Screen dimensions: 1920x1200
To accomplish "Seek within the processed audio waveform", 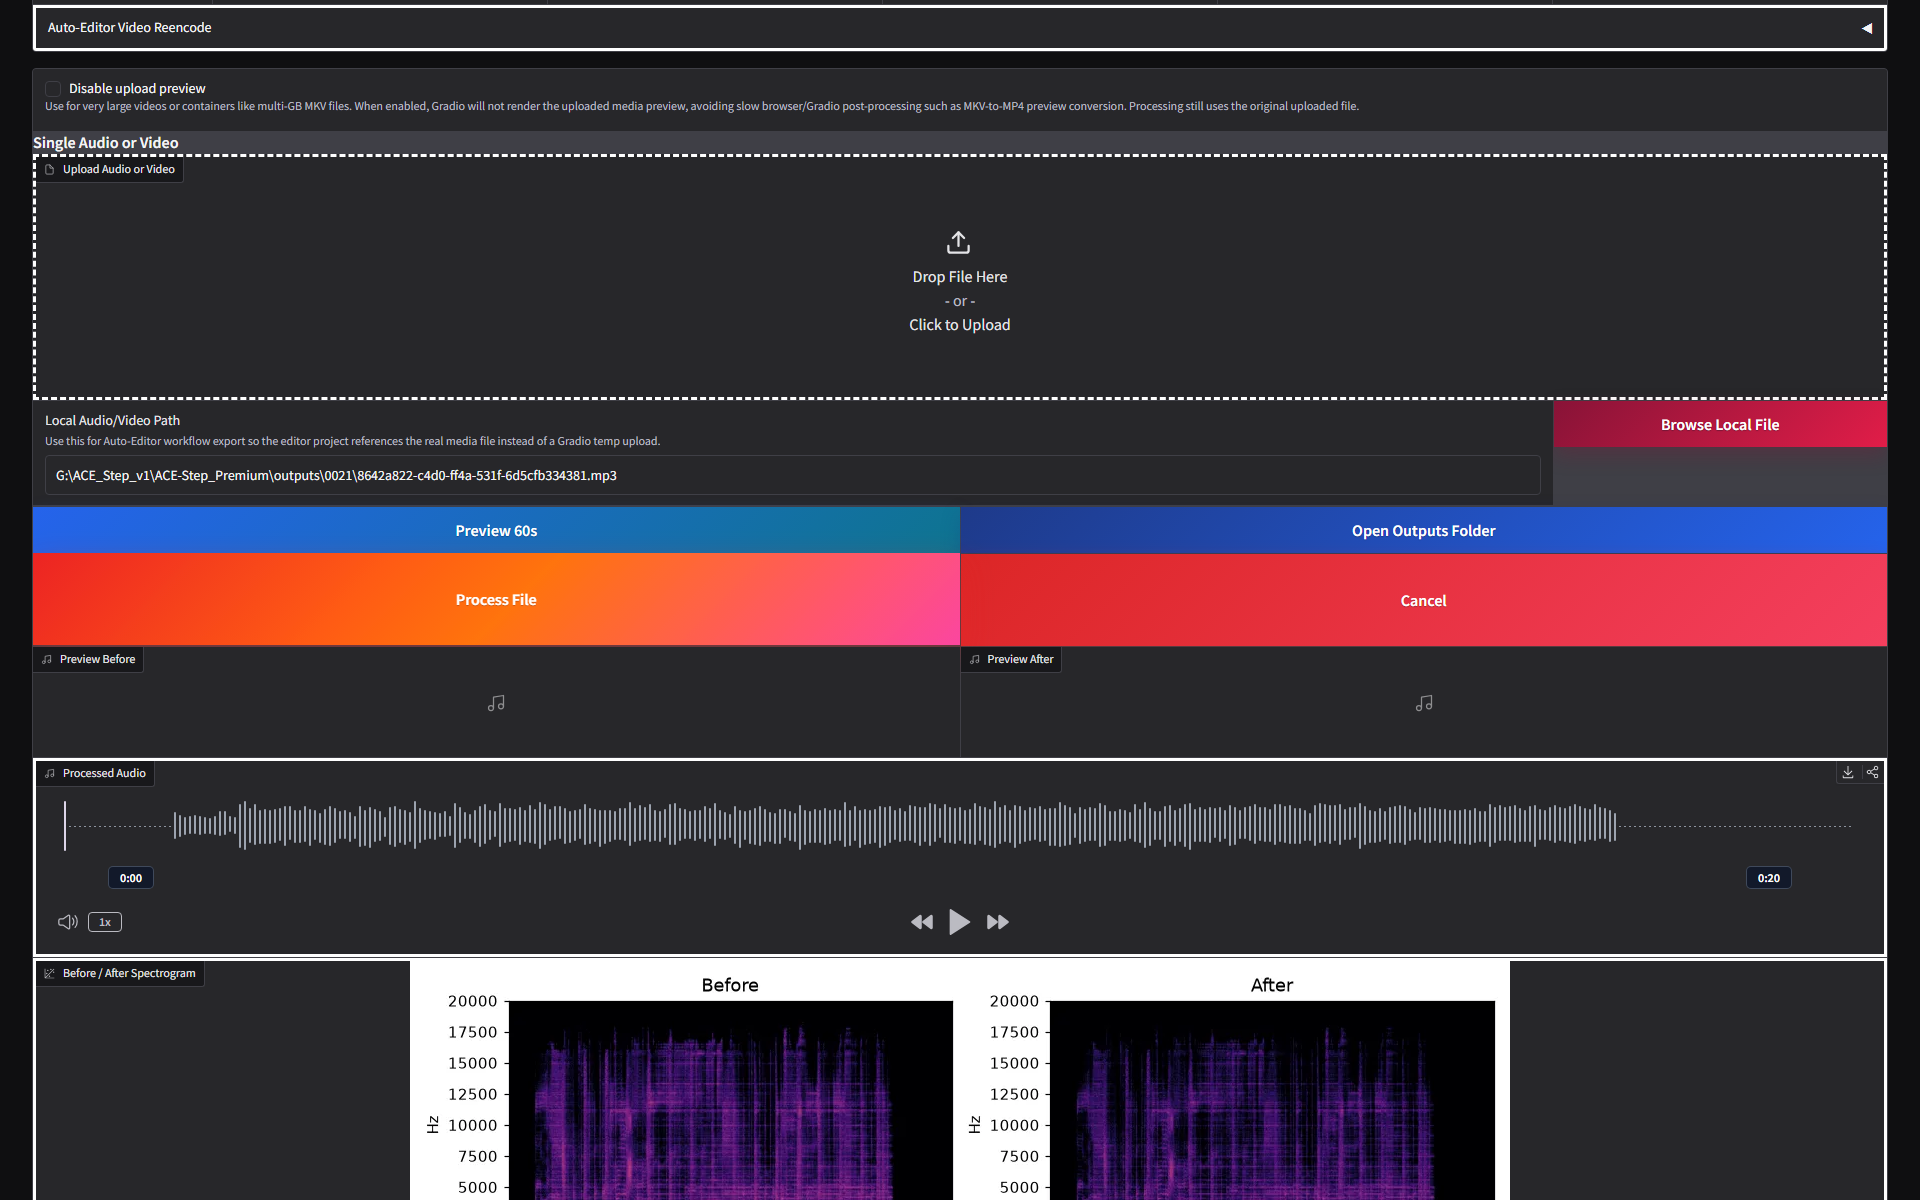I will click(958, 826).
